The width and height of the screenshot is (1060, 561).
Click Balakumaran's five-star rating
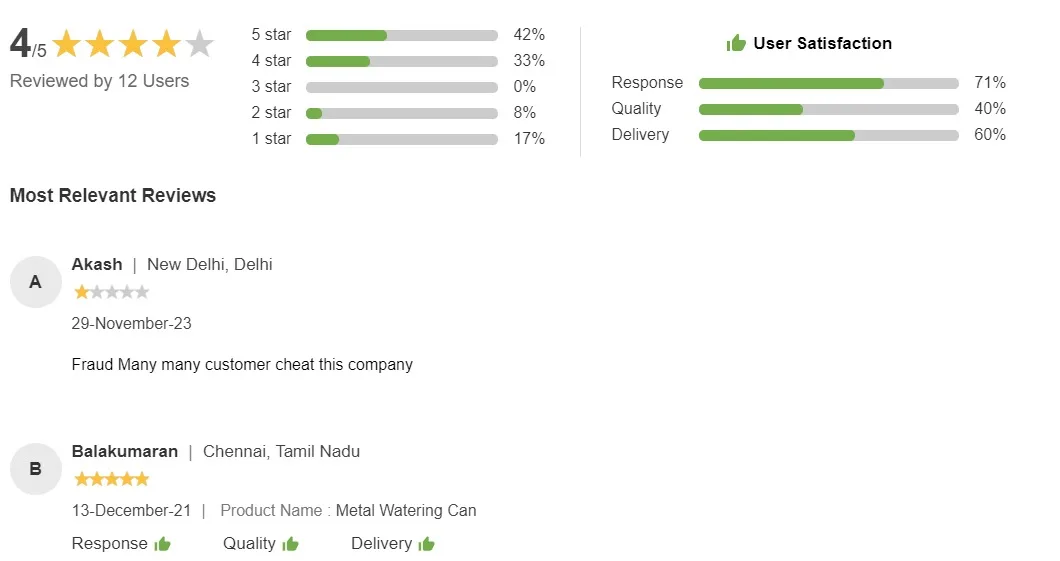coord(111,479)
